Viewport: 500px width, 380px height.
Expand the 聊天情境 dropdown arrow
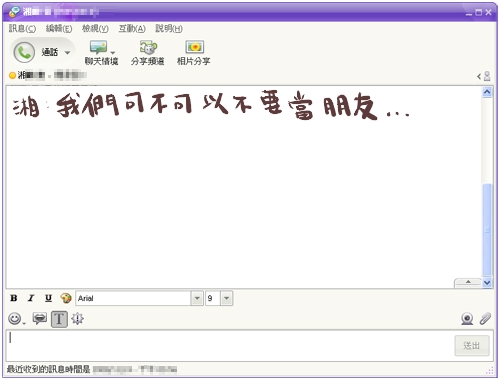(x=113, y=53)
